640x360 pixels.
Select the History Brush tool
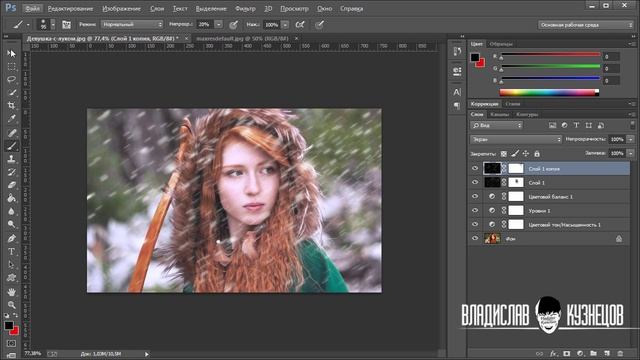click(11, 172)
